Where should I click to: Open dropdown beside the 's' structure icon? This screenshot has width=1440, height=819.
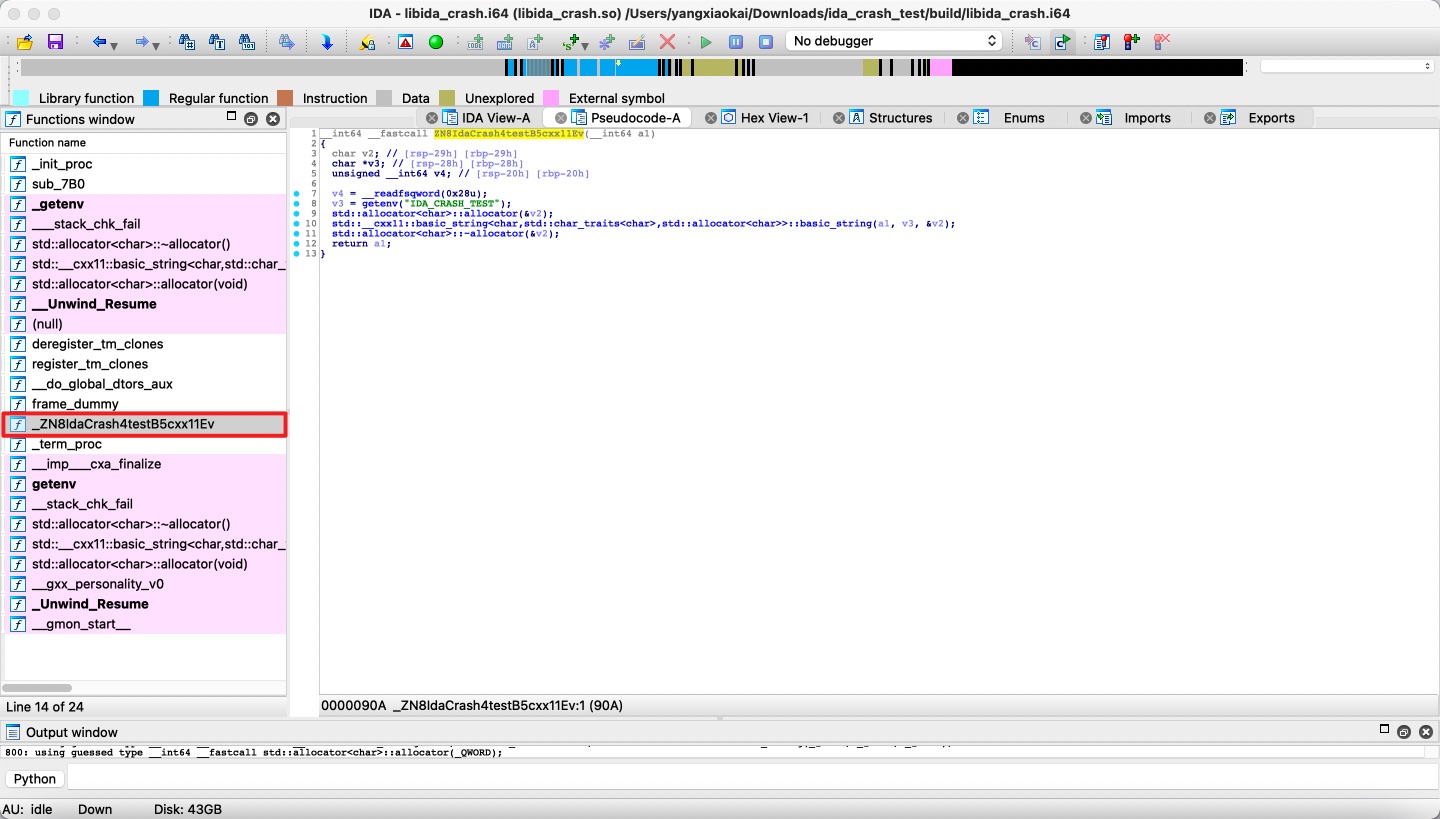pos(585,45)
